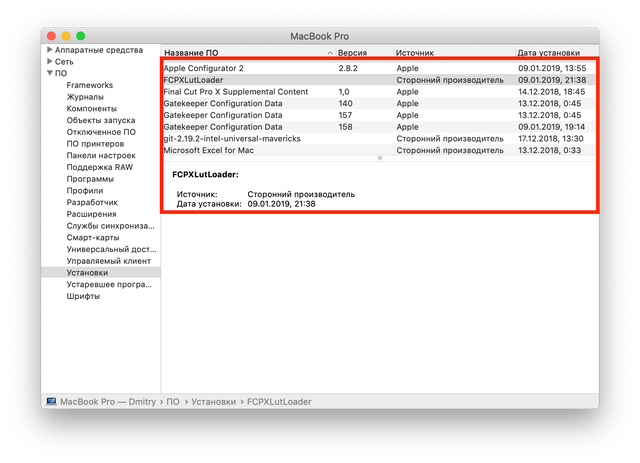Click version 2.8.2 cell
The image size is (640, 463).
pos(348,68)
